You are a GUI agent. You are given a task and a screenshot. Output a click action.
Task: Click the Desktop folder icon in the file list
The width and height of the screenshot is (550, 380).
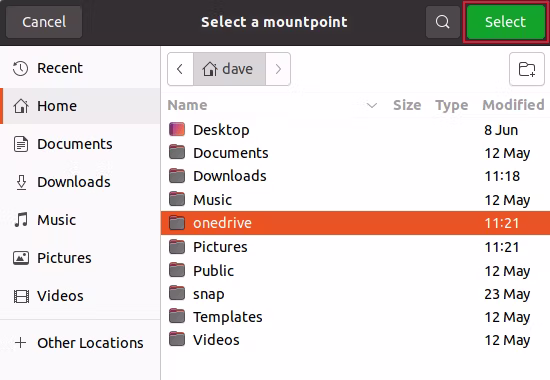click(x=177, y=129)
